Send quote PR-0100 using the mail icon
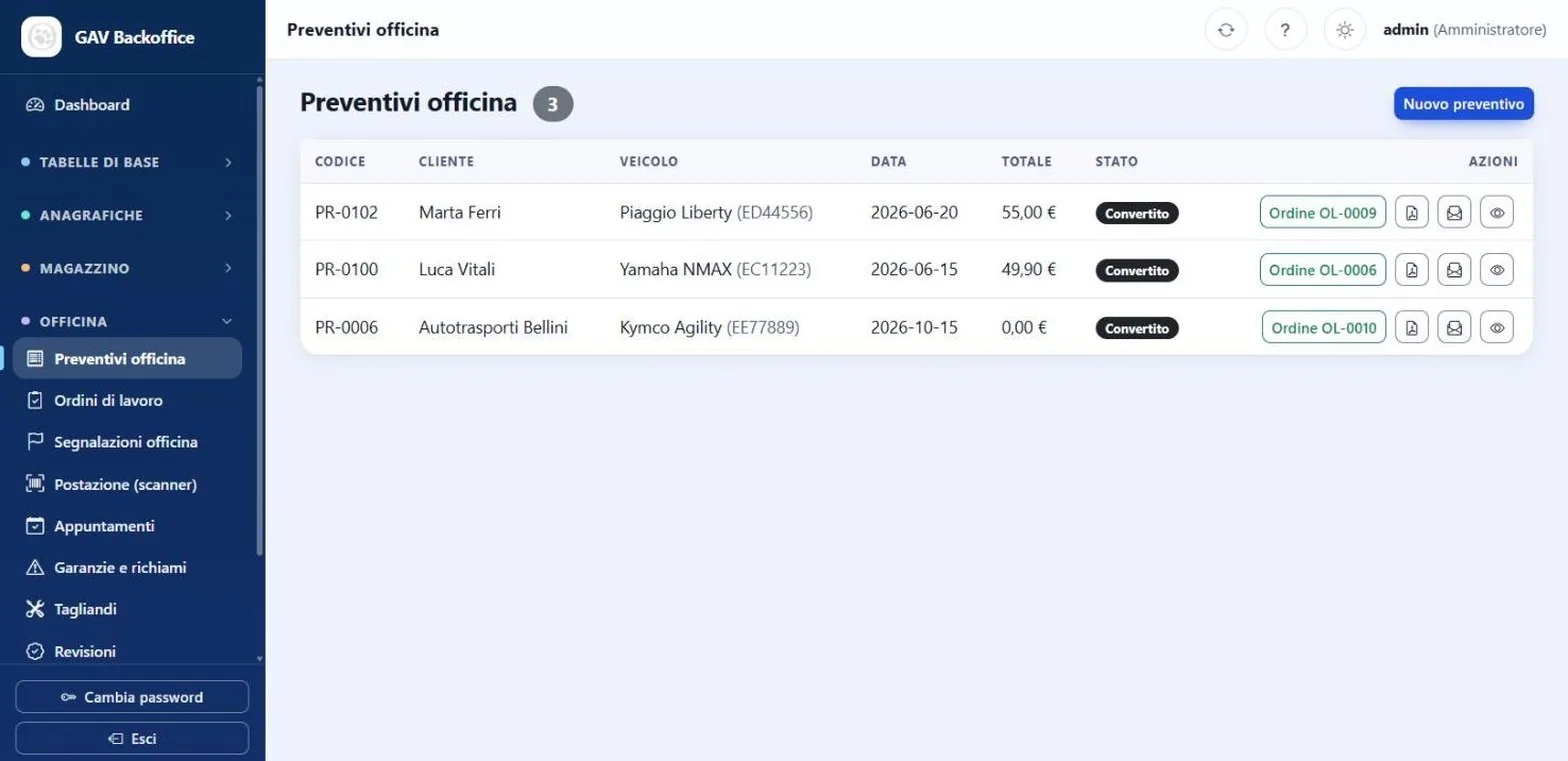The height and width of the screenshot is (761, 1568). (1454, 270)
